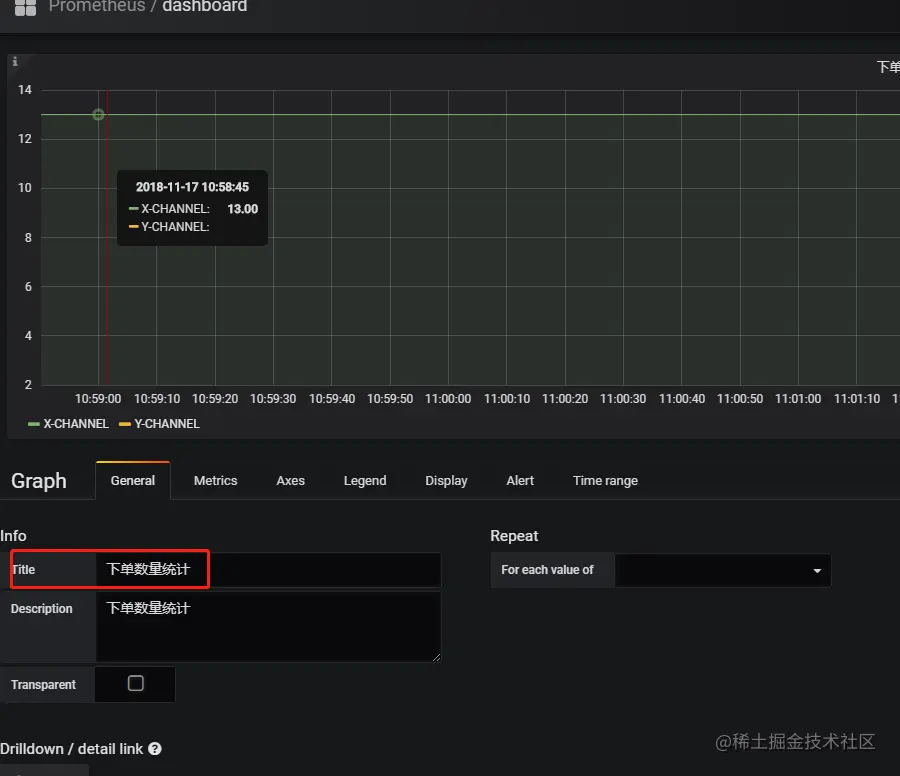Click the Repeat section heading
Image resolution: width=900 pixels, height=776 pixels.
coord(514,536)
